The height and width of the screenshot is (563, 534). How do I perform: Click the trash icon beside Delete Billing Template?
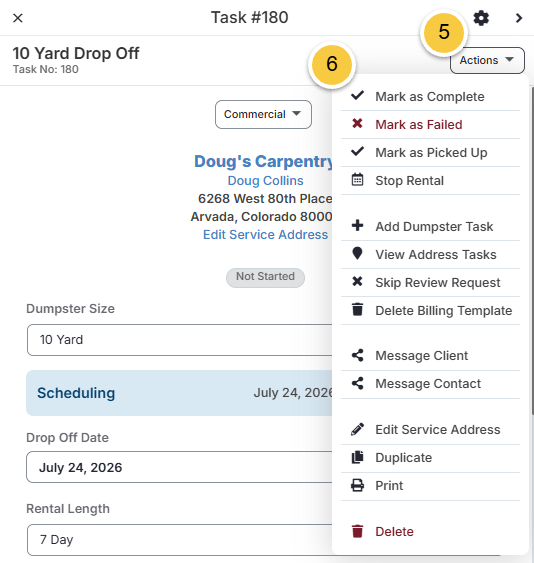pyautogui.click(x=357, y=309)
